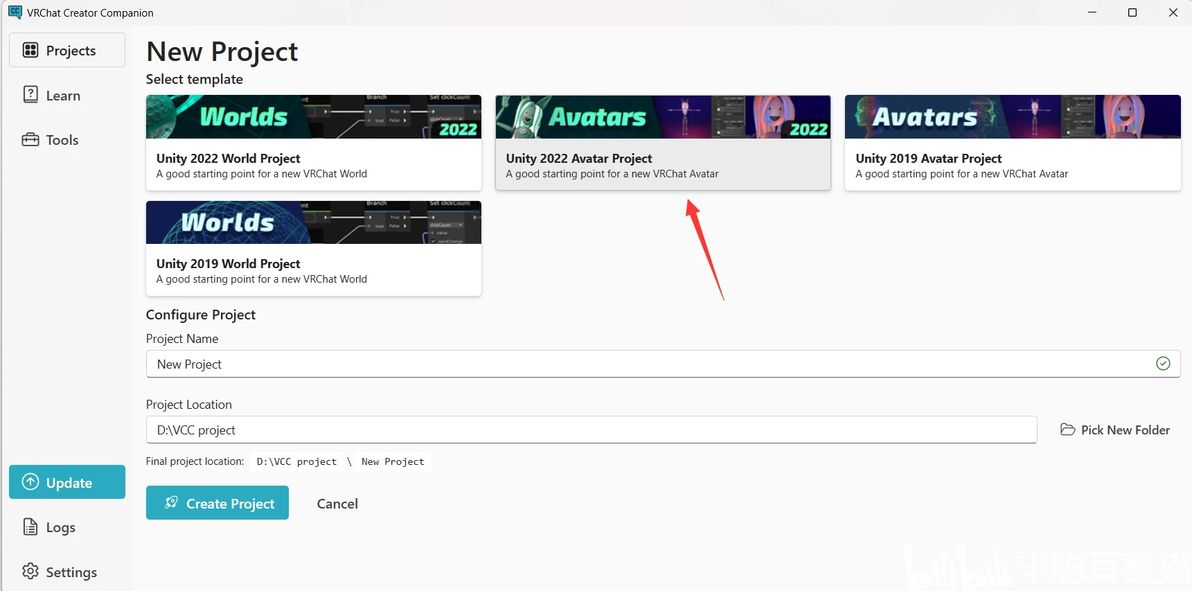
Task: Click the Logs document icon
Action: (30, 527)
